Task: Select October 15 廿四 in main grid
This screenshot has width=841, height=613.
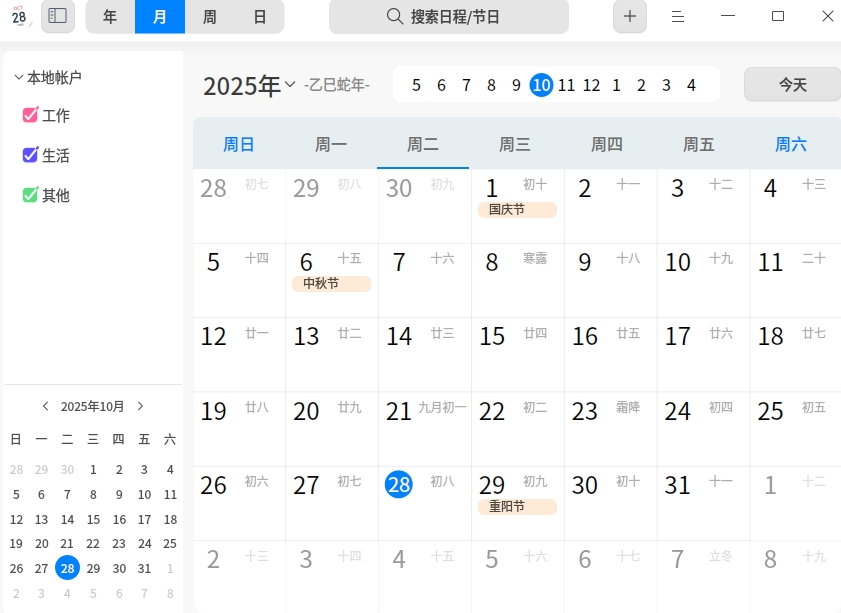Action: (x=518, y=354)
